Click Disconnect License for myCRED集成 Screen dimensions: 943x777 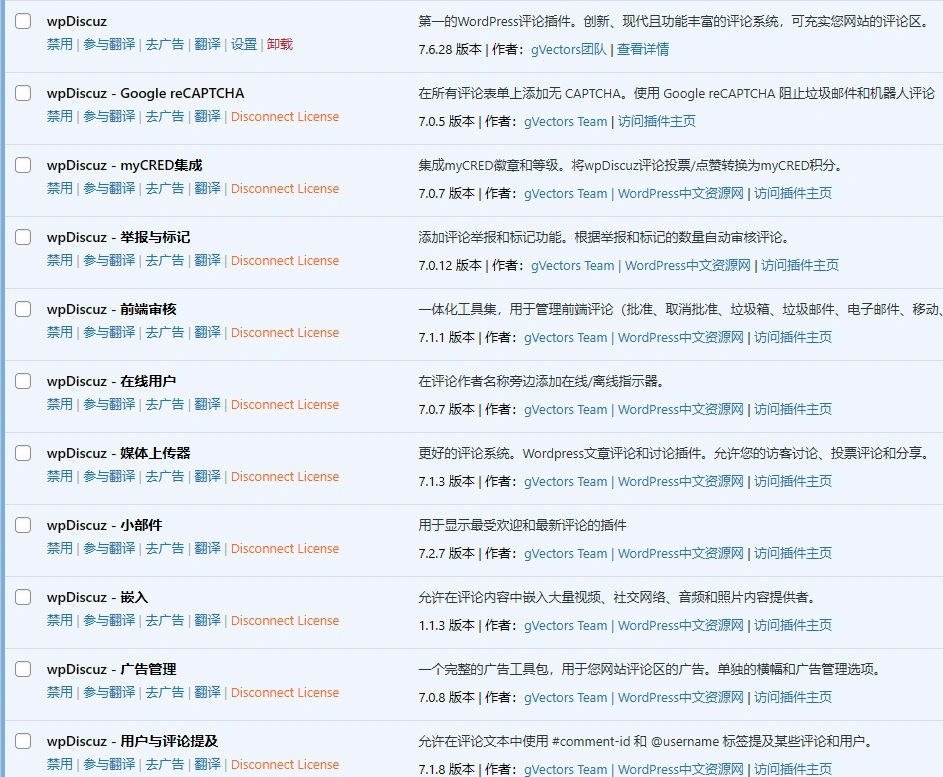point(285,188)
